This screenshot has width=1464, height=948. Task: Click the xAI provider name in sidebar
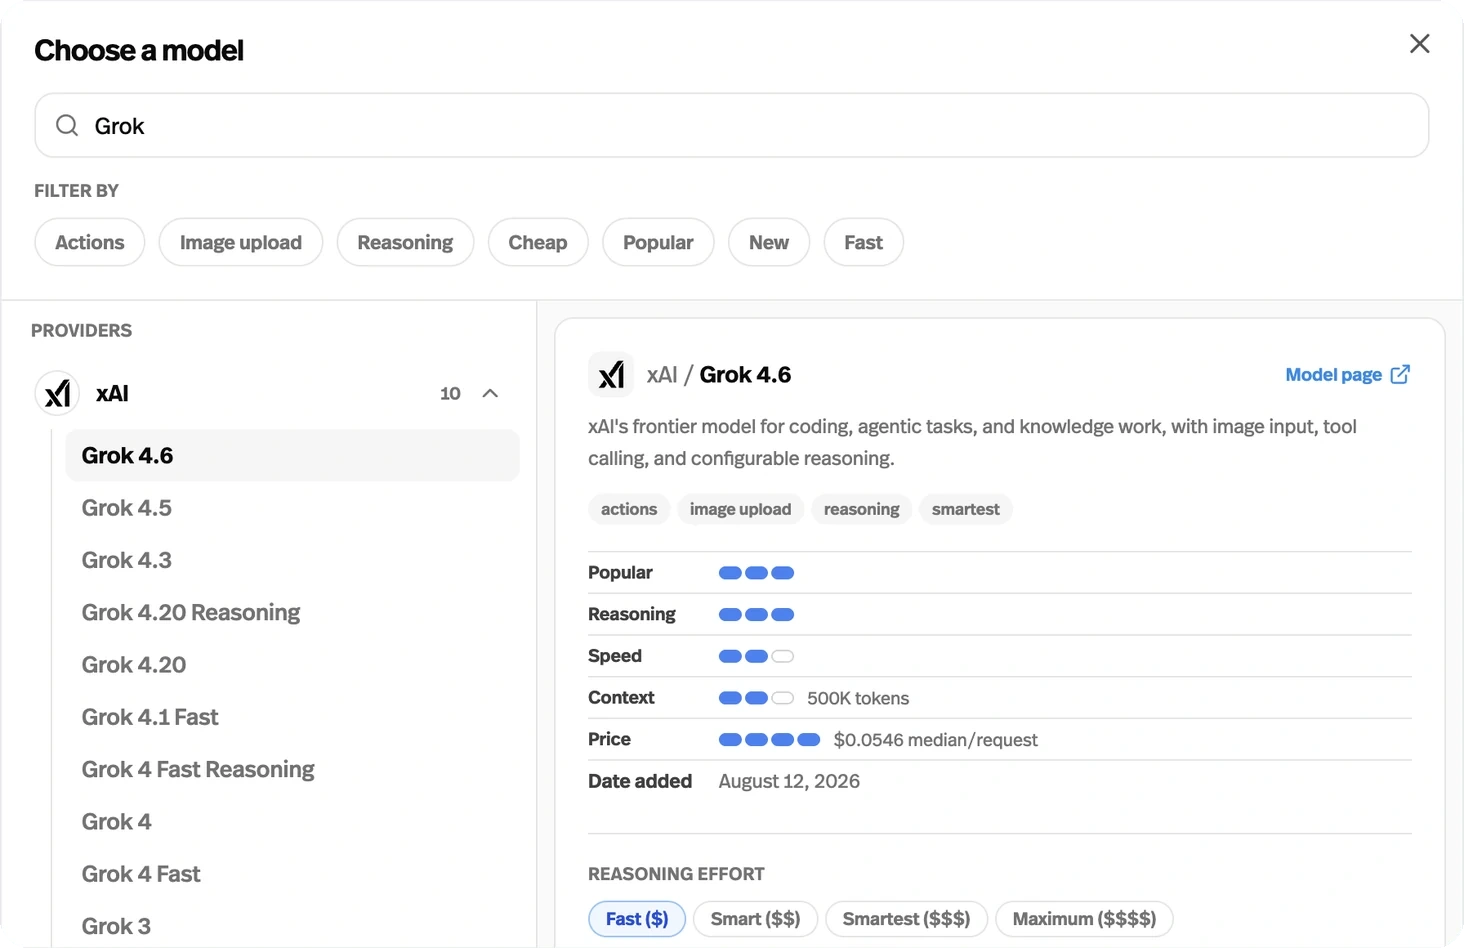[112, 393]
